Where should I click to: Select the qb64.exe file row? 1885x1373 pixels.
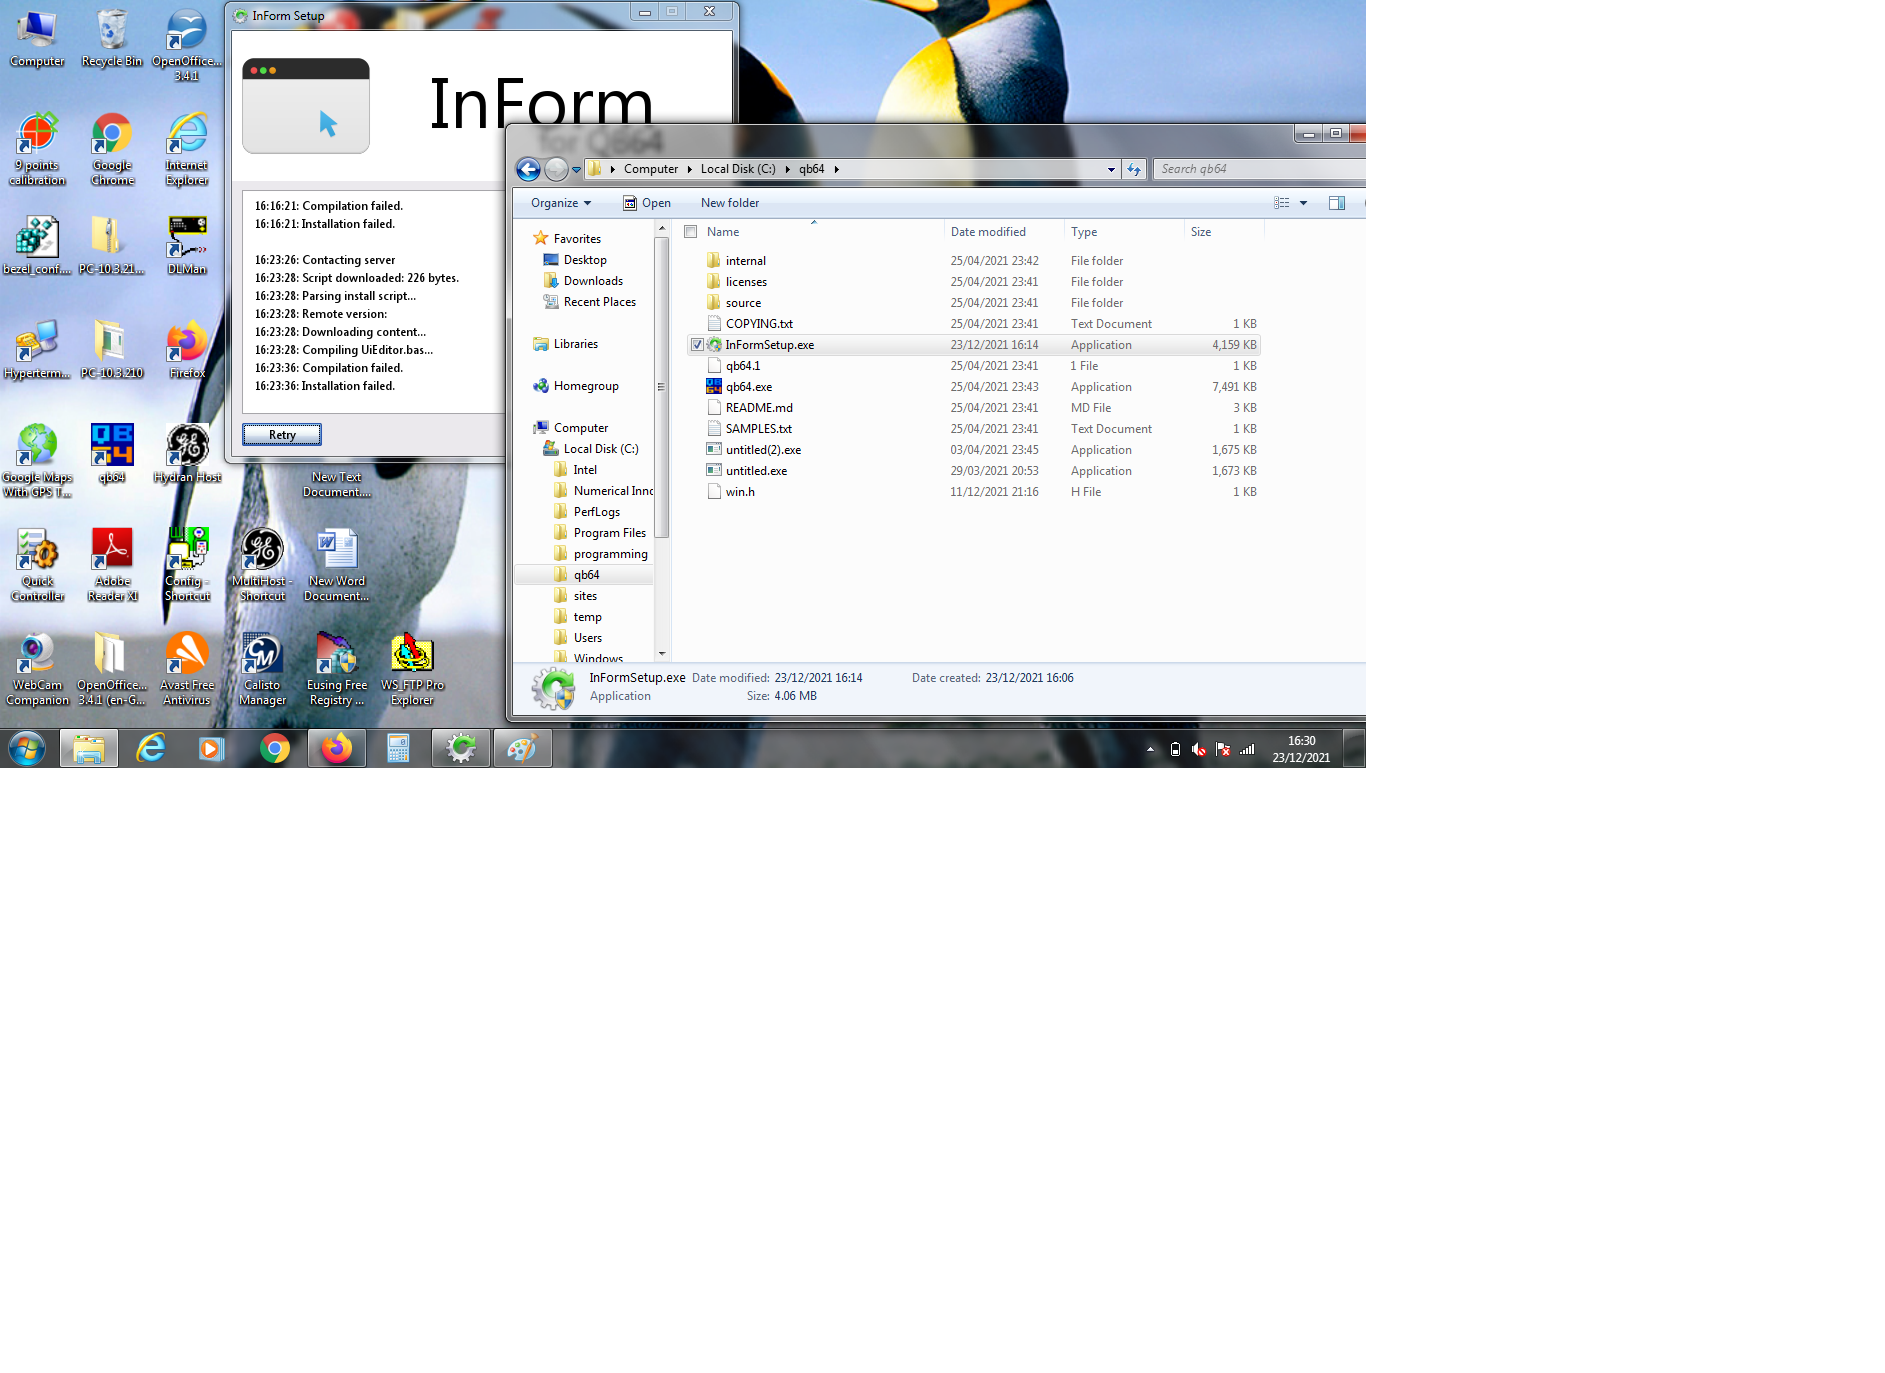[975, 387]
